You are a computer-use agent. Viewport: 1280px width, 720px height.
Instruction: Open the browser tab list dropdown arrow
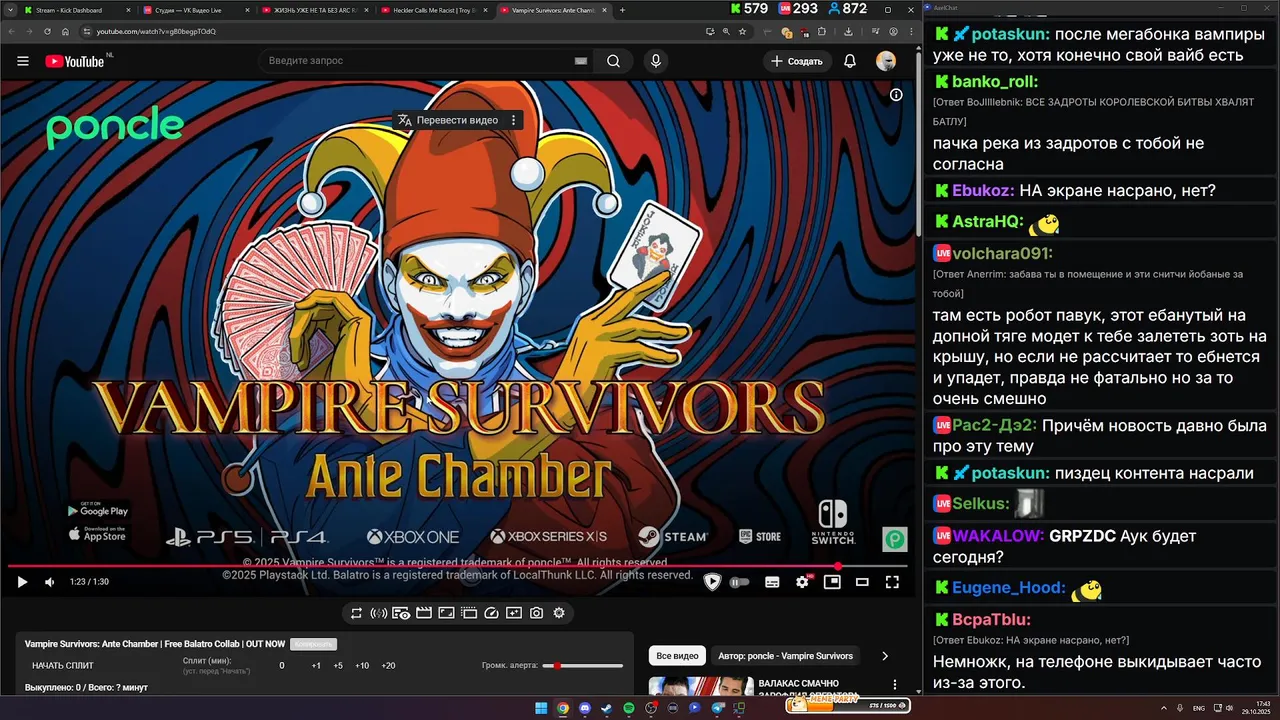point(9,10)
